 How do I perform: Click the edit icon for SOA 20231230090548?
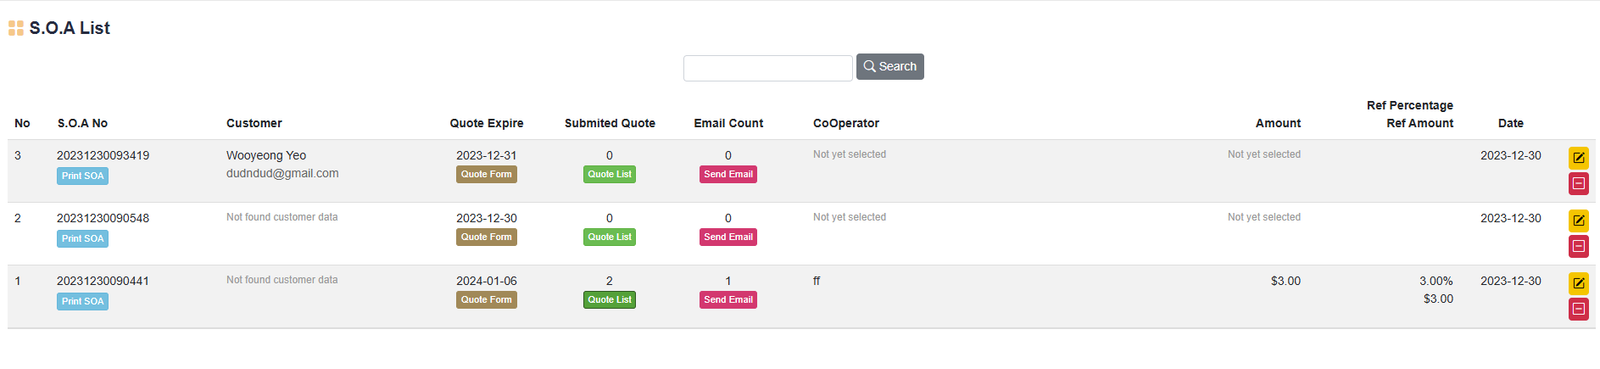tap(1578, 220)
